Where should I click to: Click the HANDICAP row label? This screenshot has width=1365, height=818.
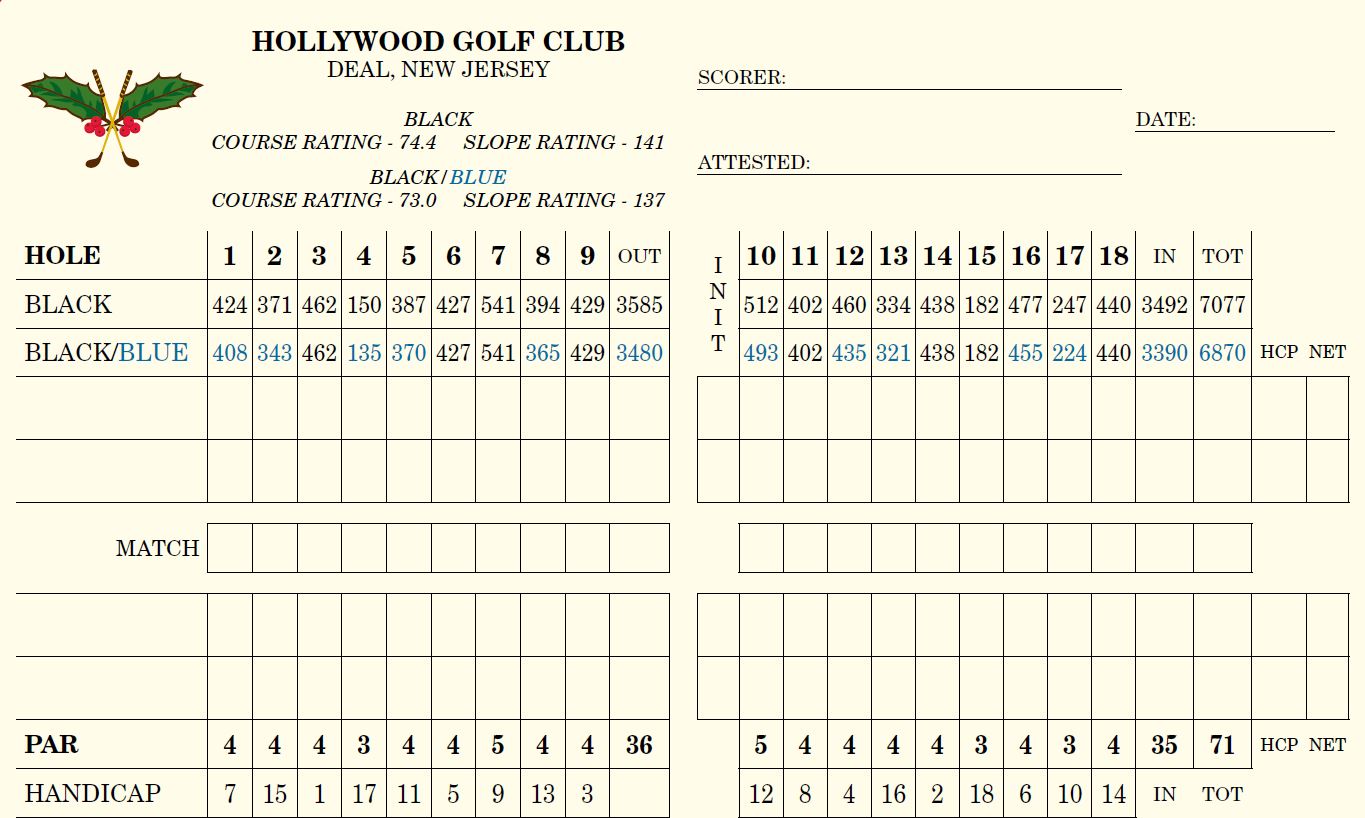[92, 793]
